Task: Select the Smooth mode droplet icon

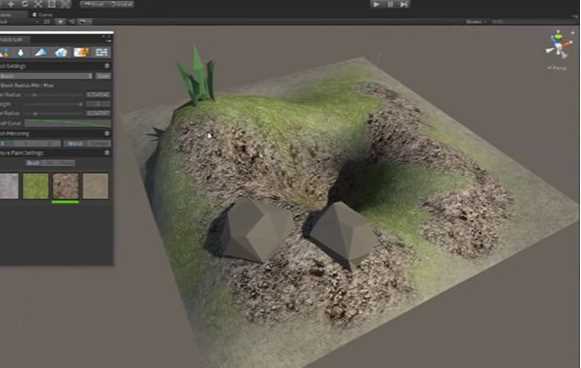Action: 21,52
